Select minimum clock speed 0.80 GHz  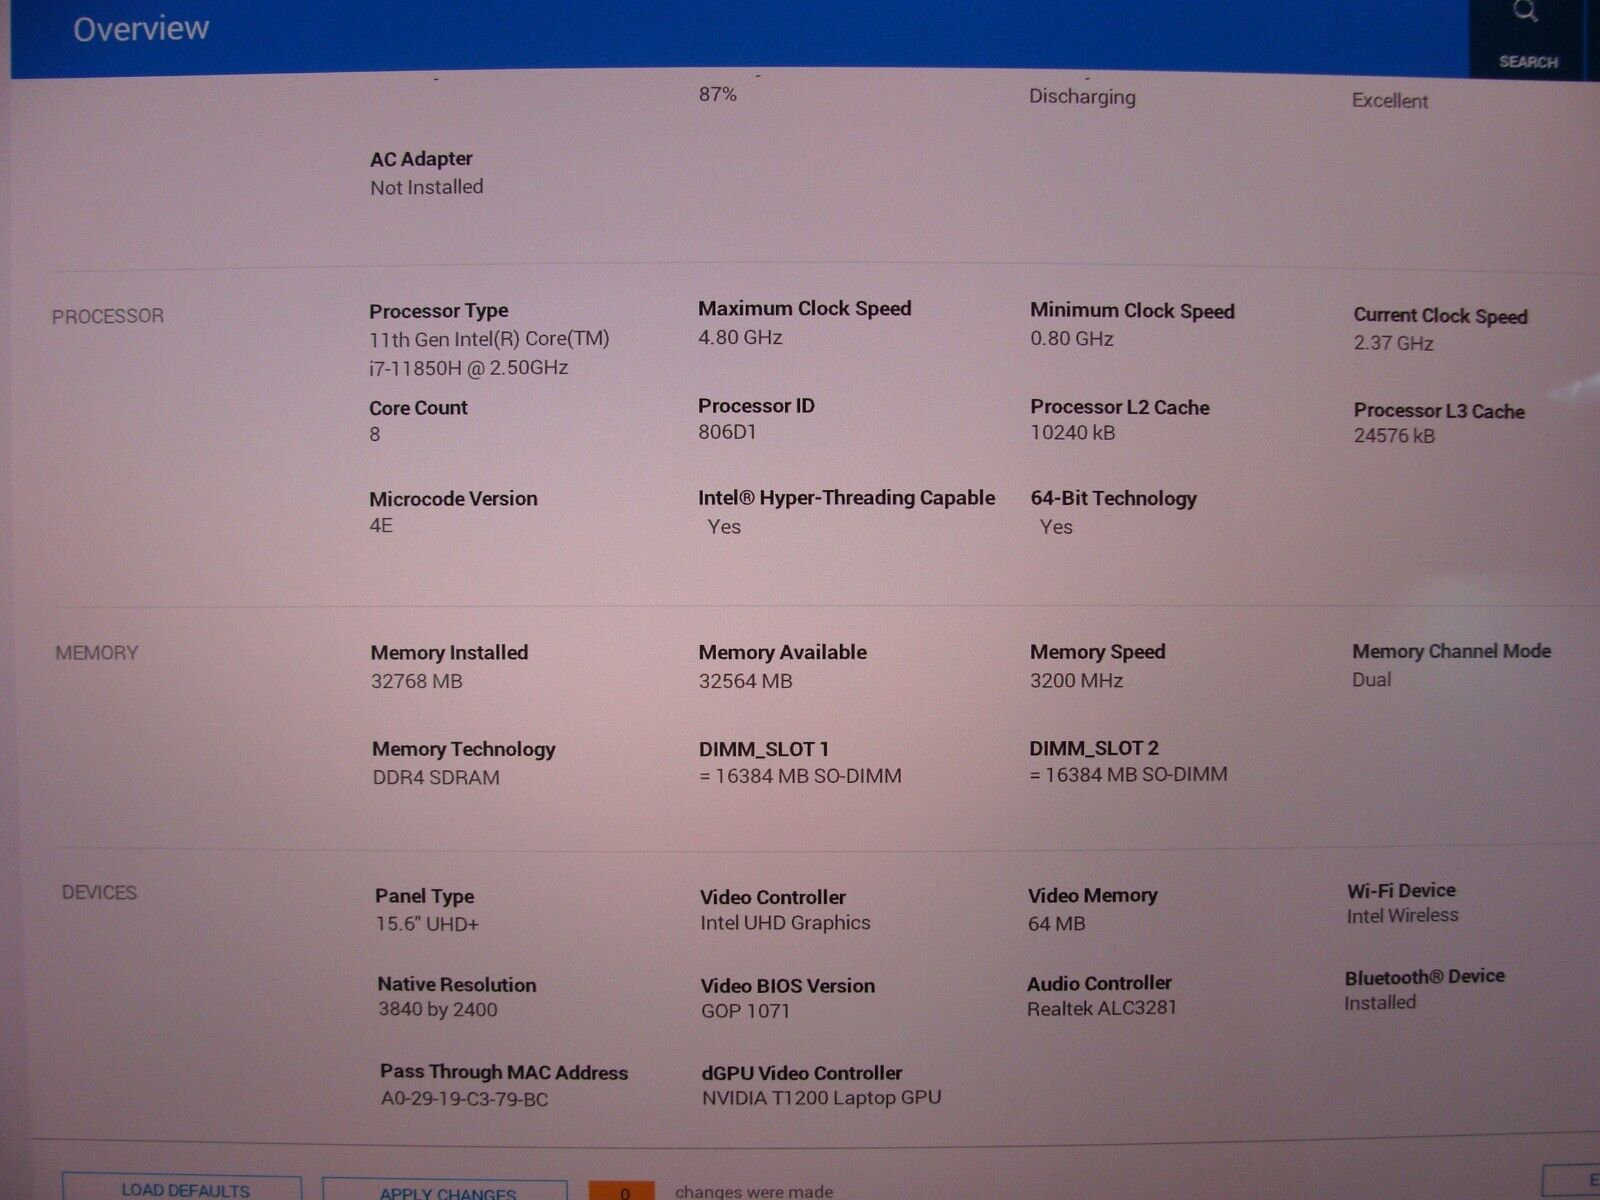coord(1072,339)
